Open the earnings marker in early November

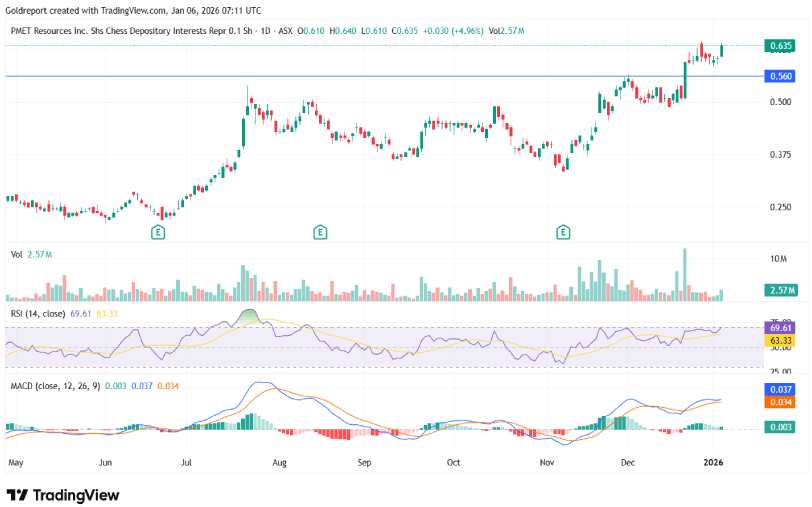click(x=564, y=232)
